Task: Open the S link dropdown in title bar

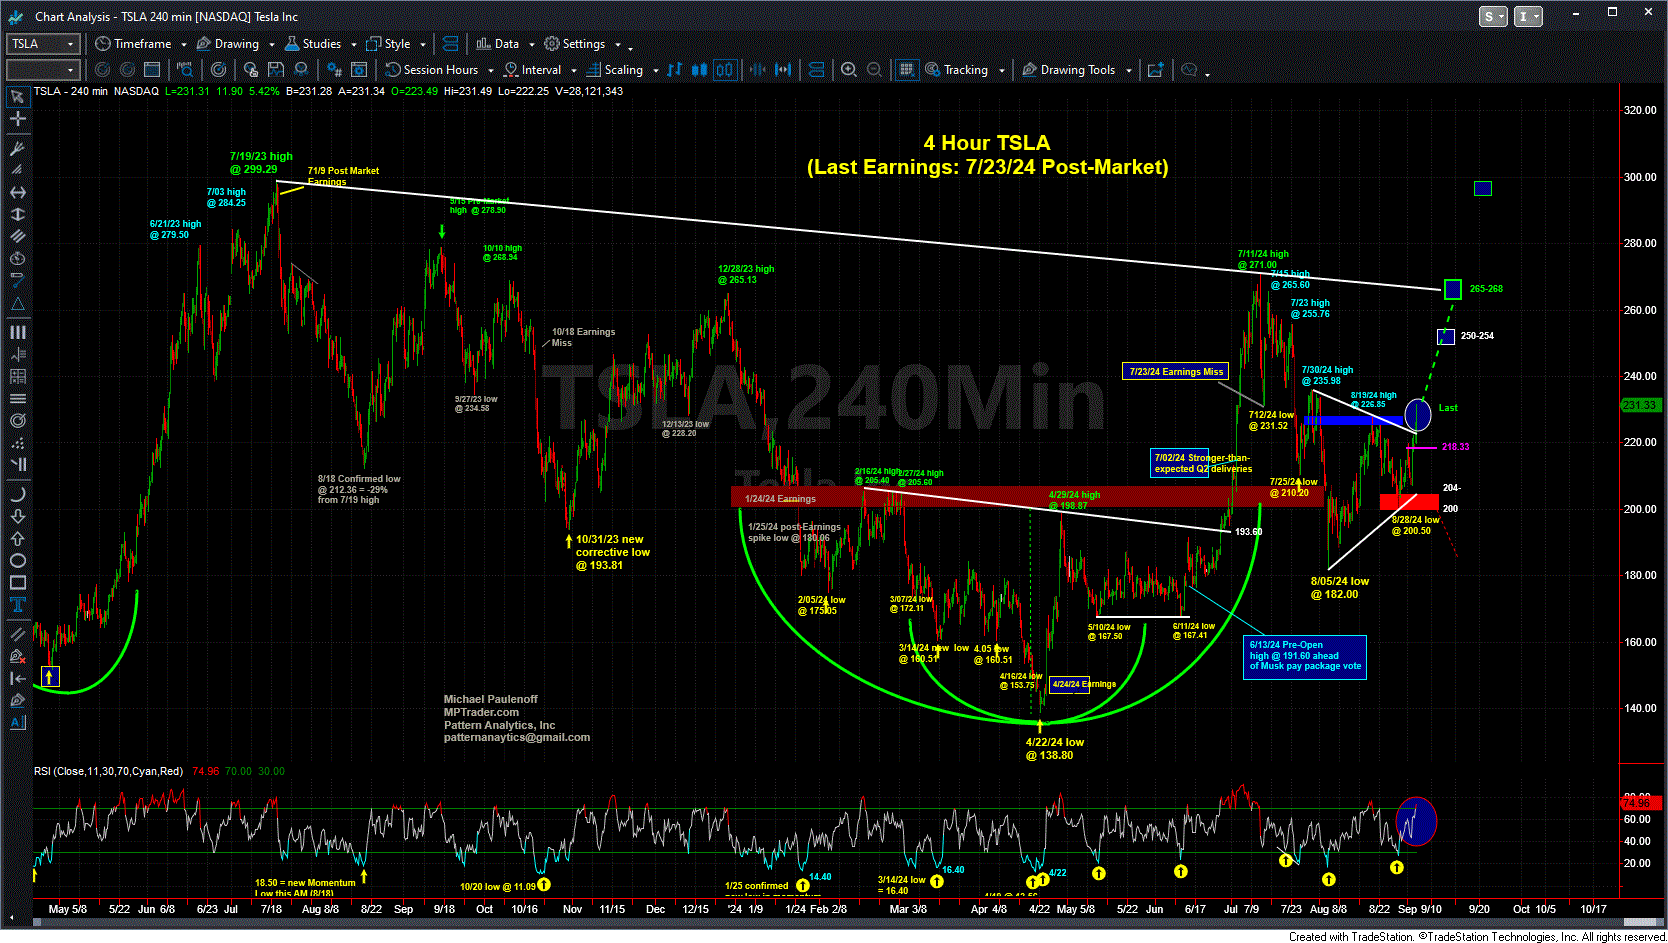Action: [1493, 16]
